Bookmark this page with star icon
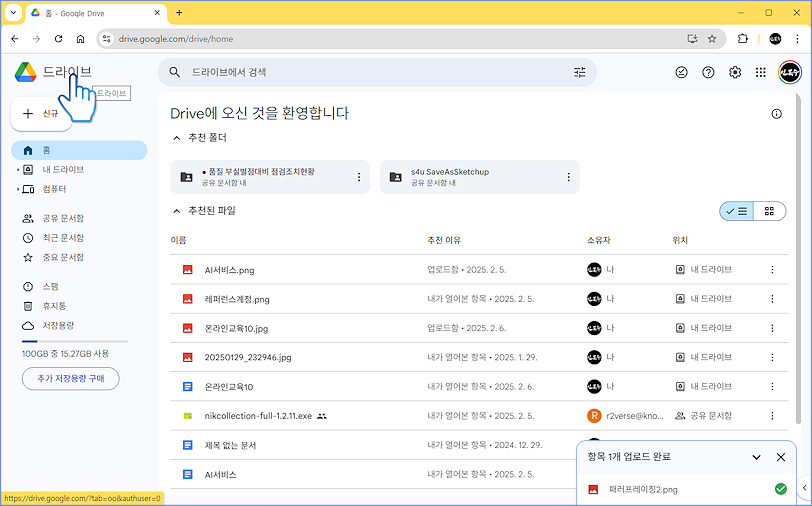 coord(712,39)
